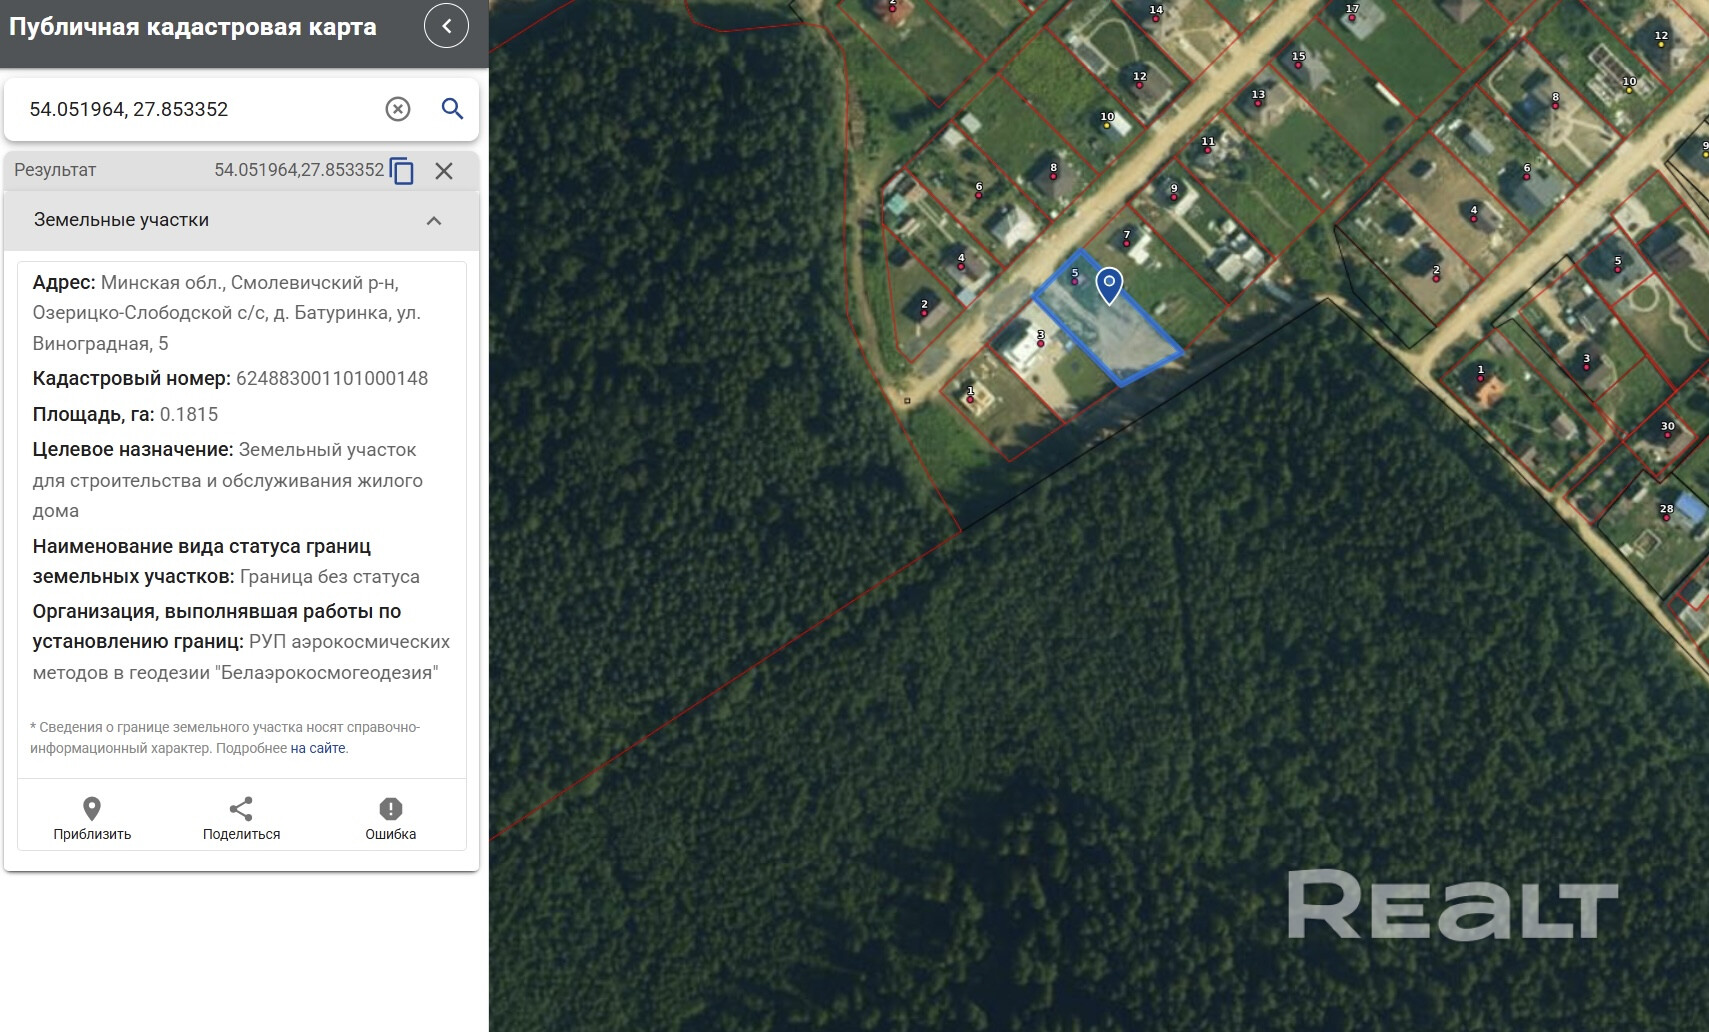The width and height of the screenshot is (1709, 1032).
Task: Click the Результат header label
Action: pos(55,170)
